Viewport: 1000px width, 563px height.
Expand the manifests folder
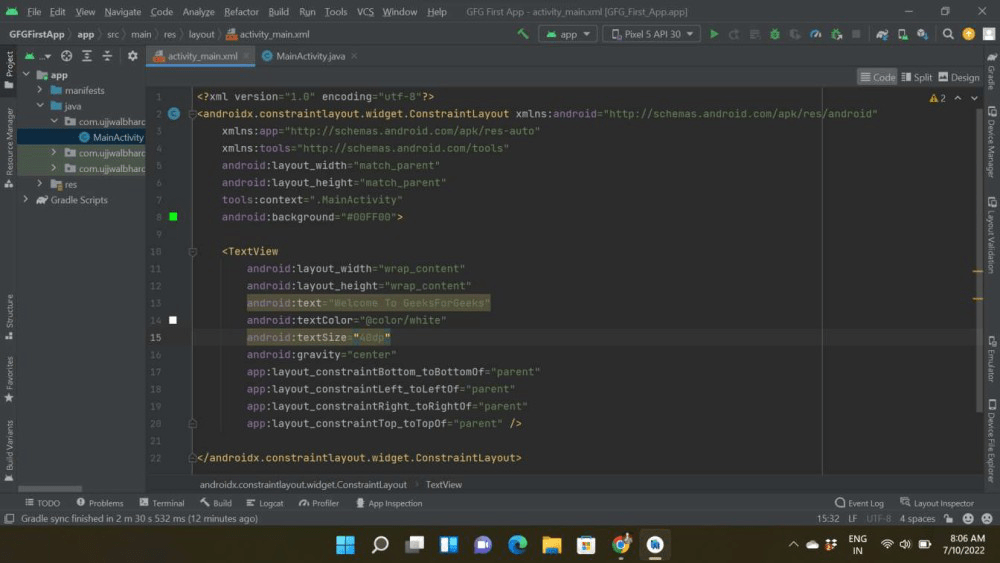40,90
